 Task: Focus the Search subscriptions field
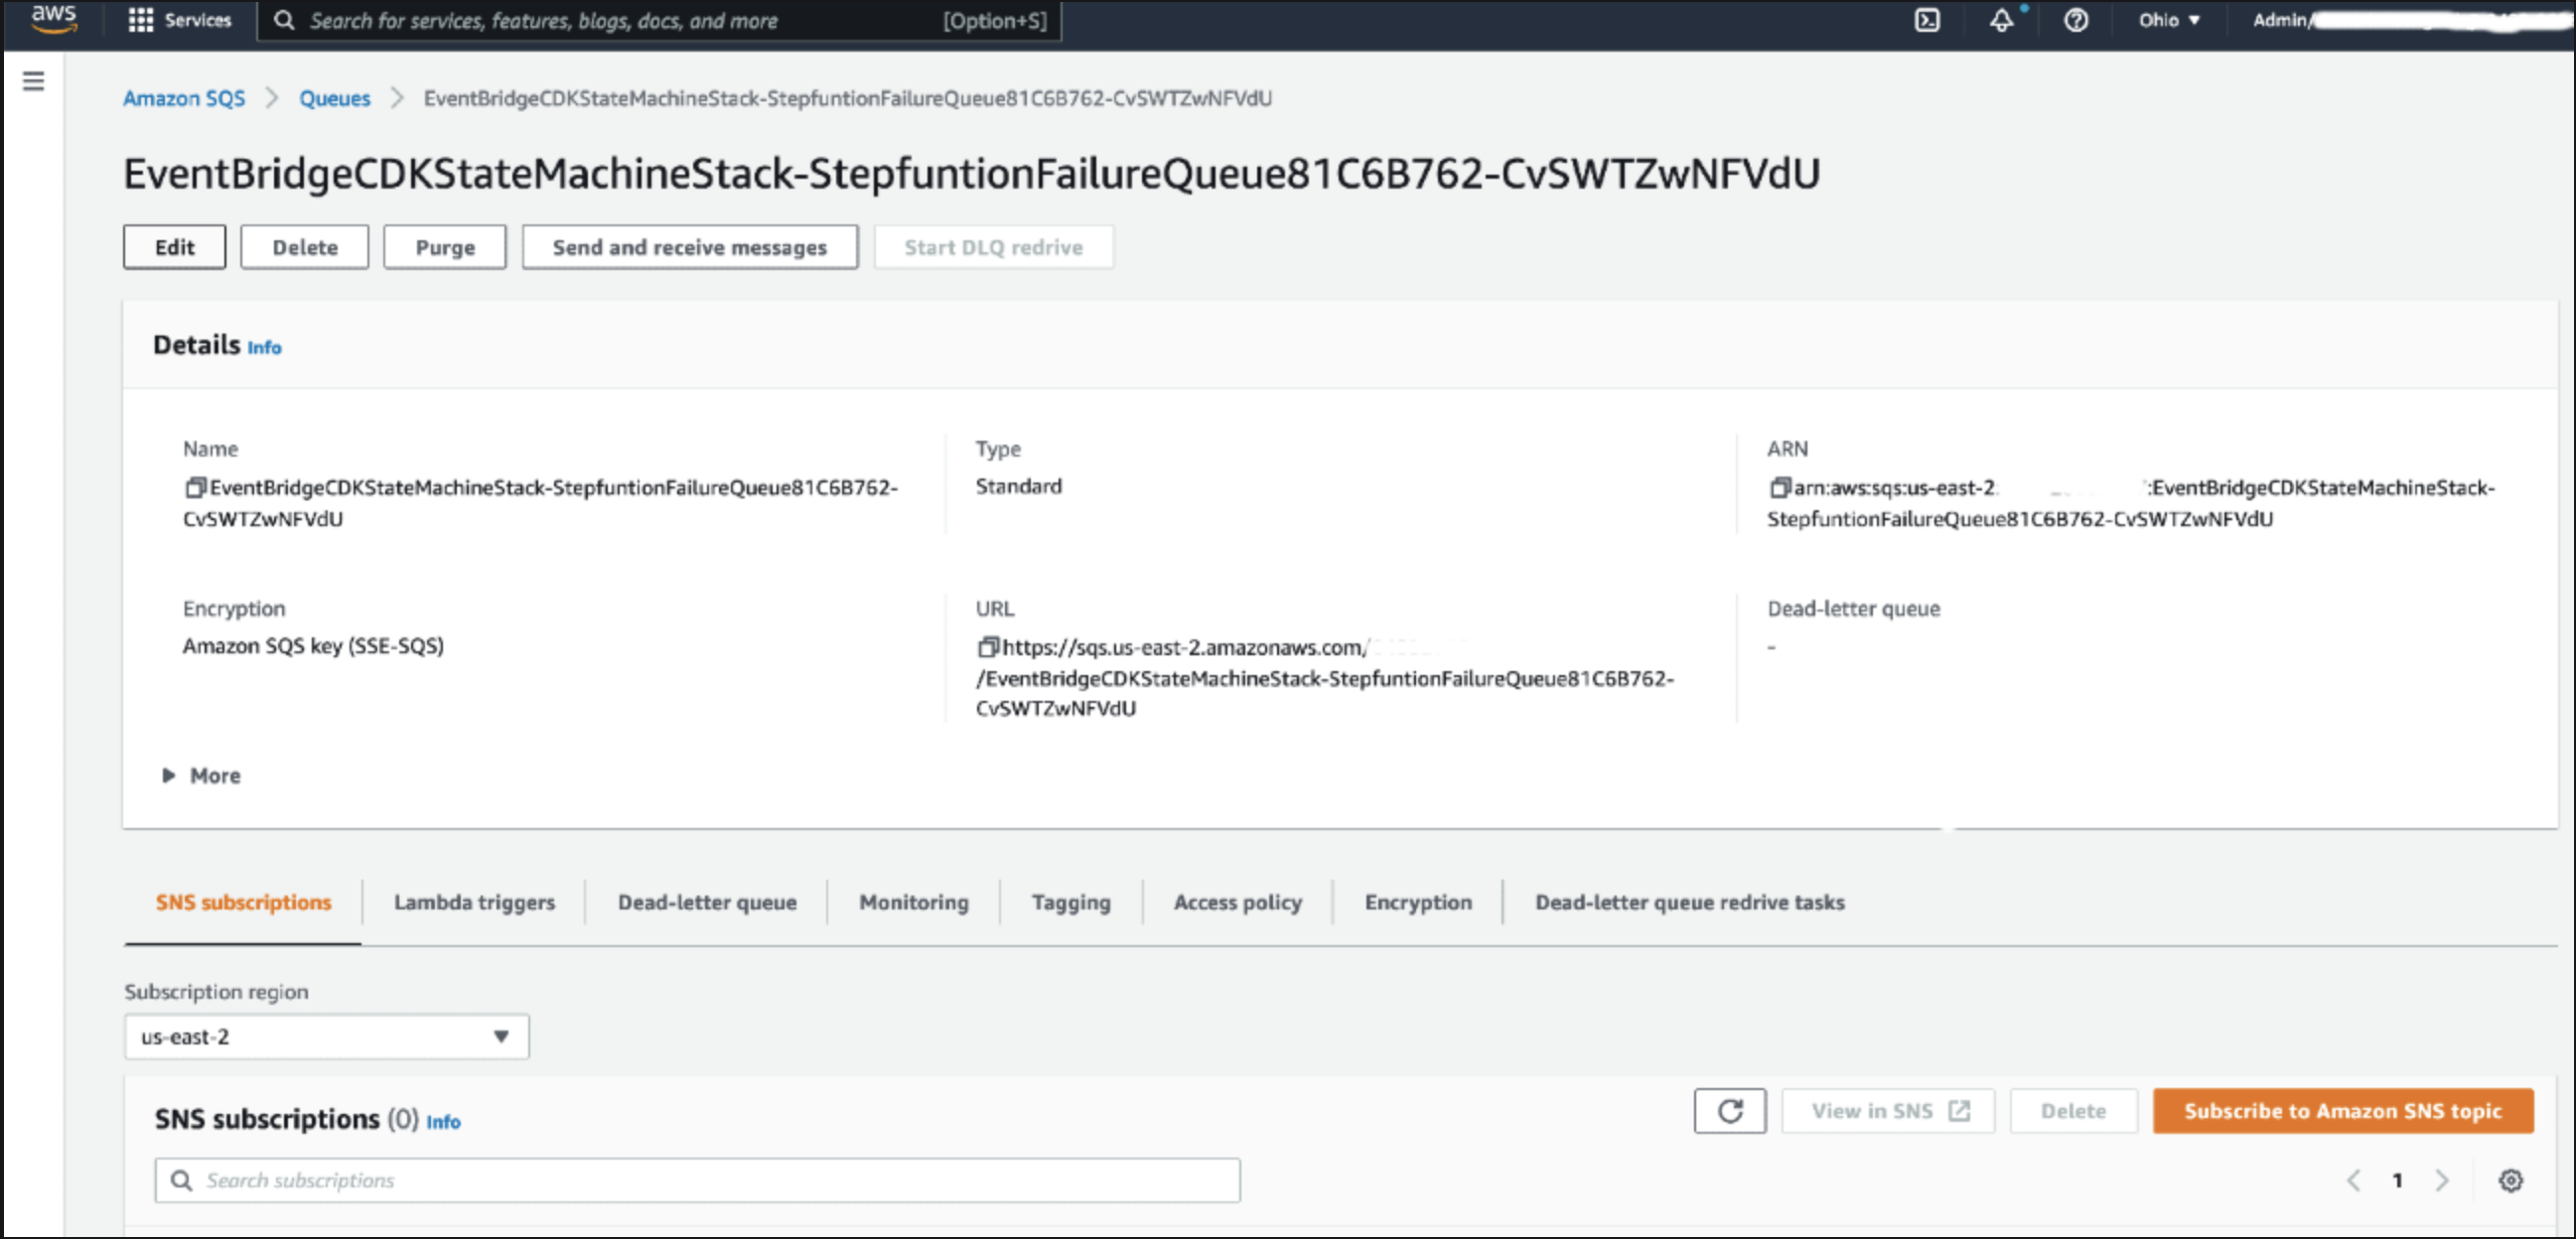pos(697,1181)
